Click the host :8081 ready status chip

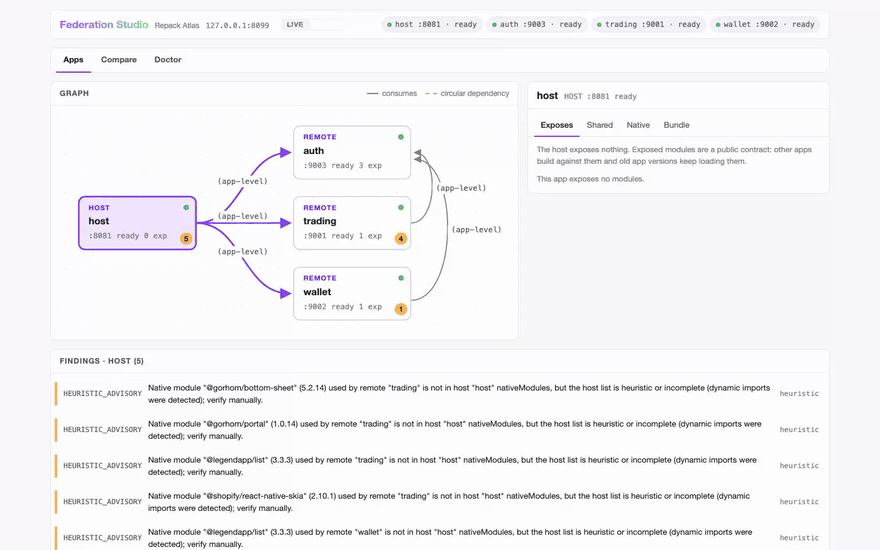(x=432, y=25)
